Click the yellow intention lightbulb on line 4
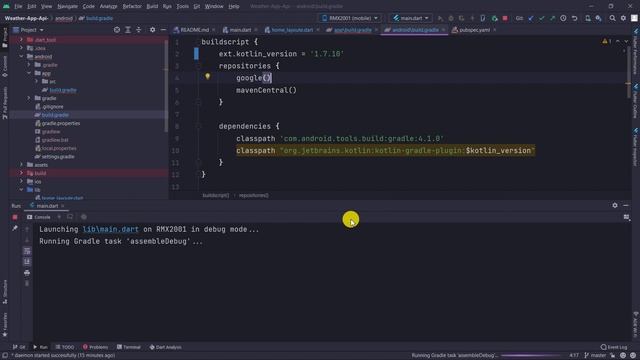Image resolution: width=640 pixels, height=360 pixels. (207, 76)
